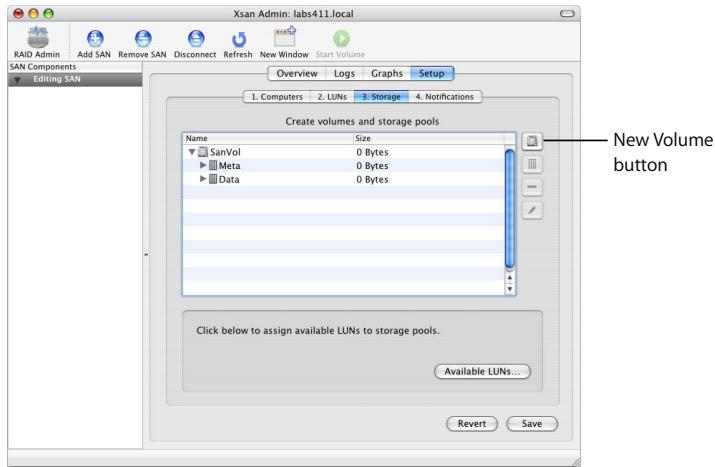
Task: Select the SanVol row name
Action: pos(225,152)
